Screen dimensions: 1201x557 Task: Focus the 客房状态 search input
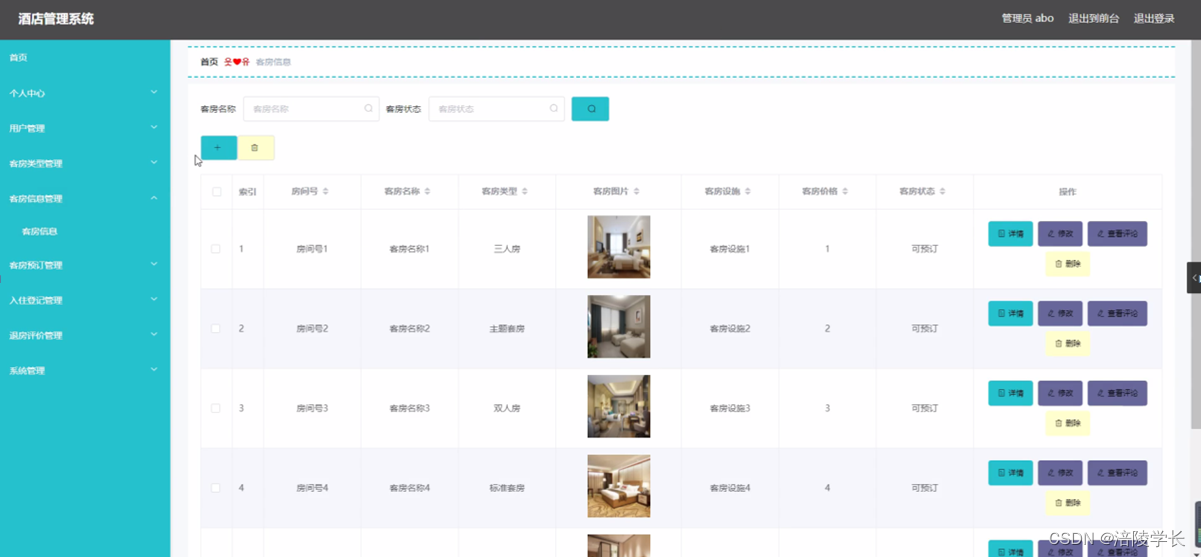point(496,108)
